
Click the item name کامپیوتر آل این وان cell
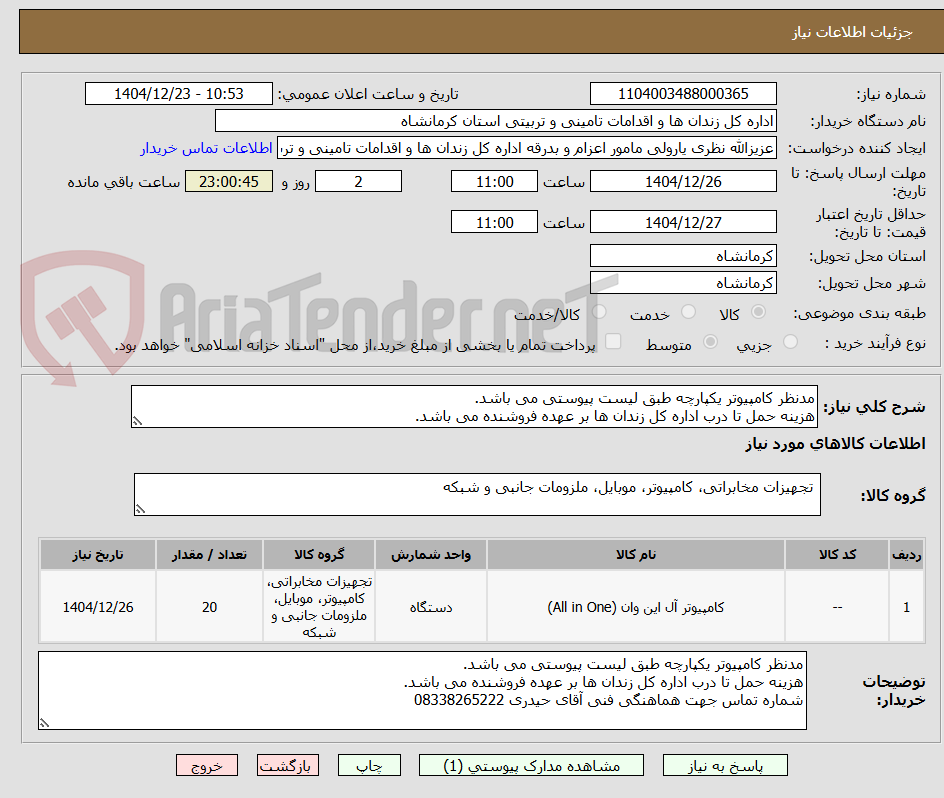[x=636, y=607]
